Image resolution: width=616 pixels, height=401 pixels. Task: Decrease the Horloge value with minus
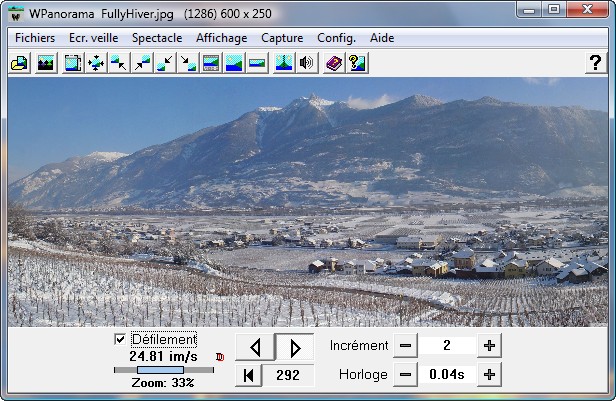point(405,375)
